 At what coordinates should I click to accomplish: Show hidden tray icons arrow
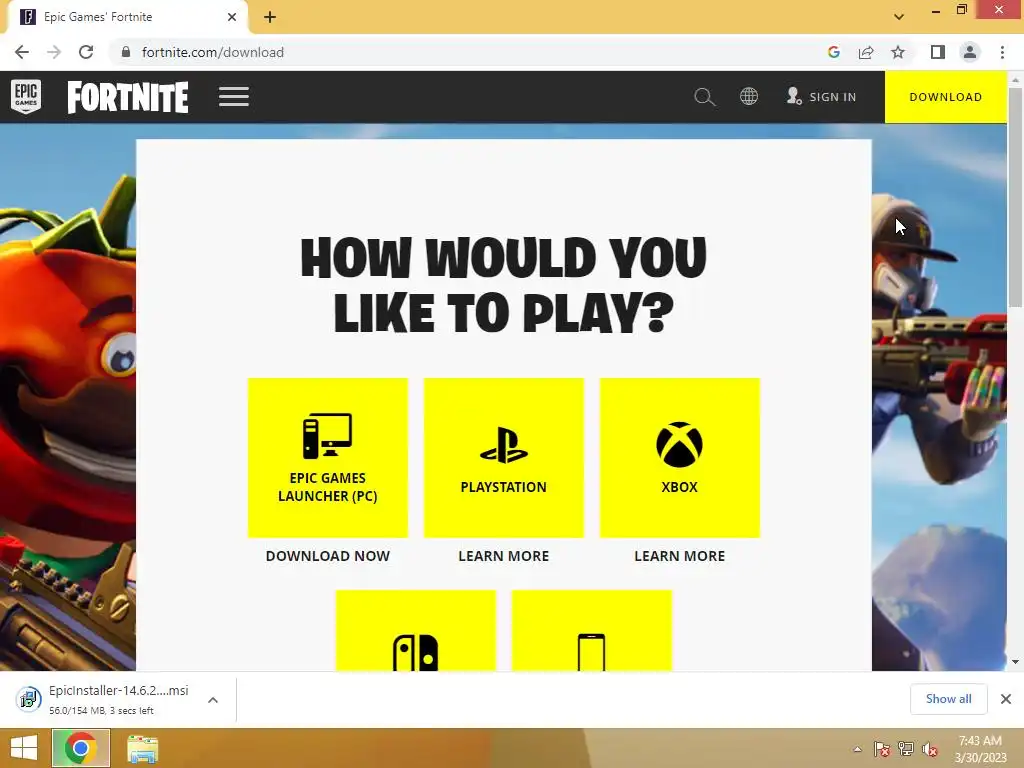point(857,749)
